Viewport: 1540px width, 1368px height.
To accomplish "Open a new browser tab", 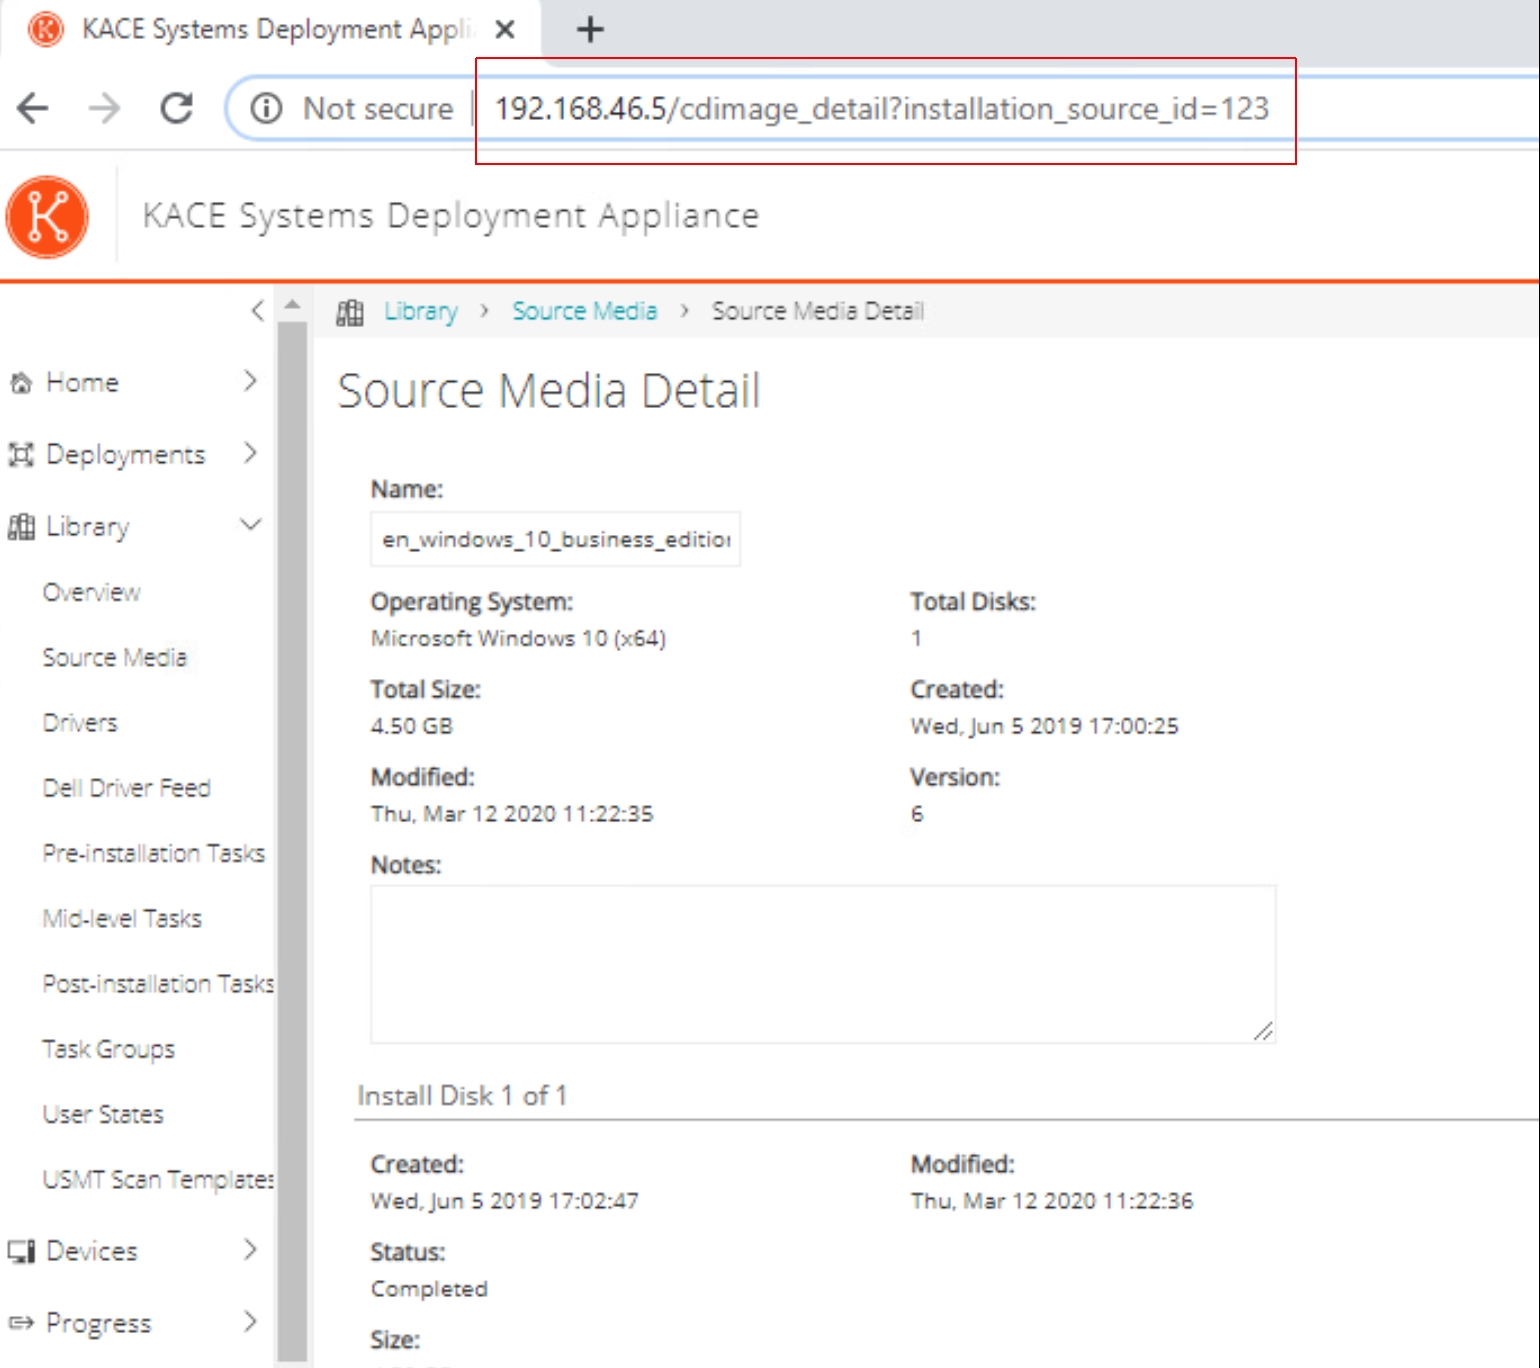I will pyautogui.click(x=590, y=30).
